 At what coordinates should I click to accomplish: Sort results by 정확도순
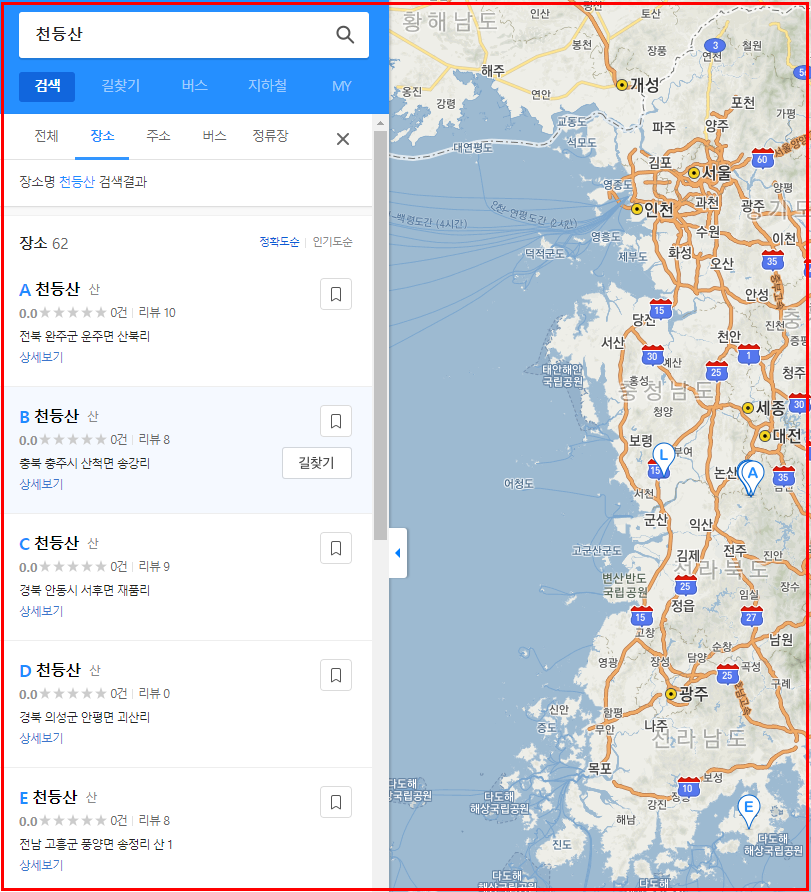[x=279, y=242]
